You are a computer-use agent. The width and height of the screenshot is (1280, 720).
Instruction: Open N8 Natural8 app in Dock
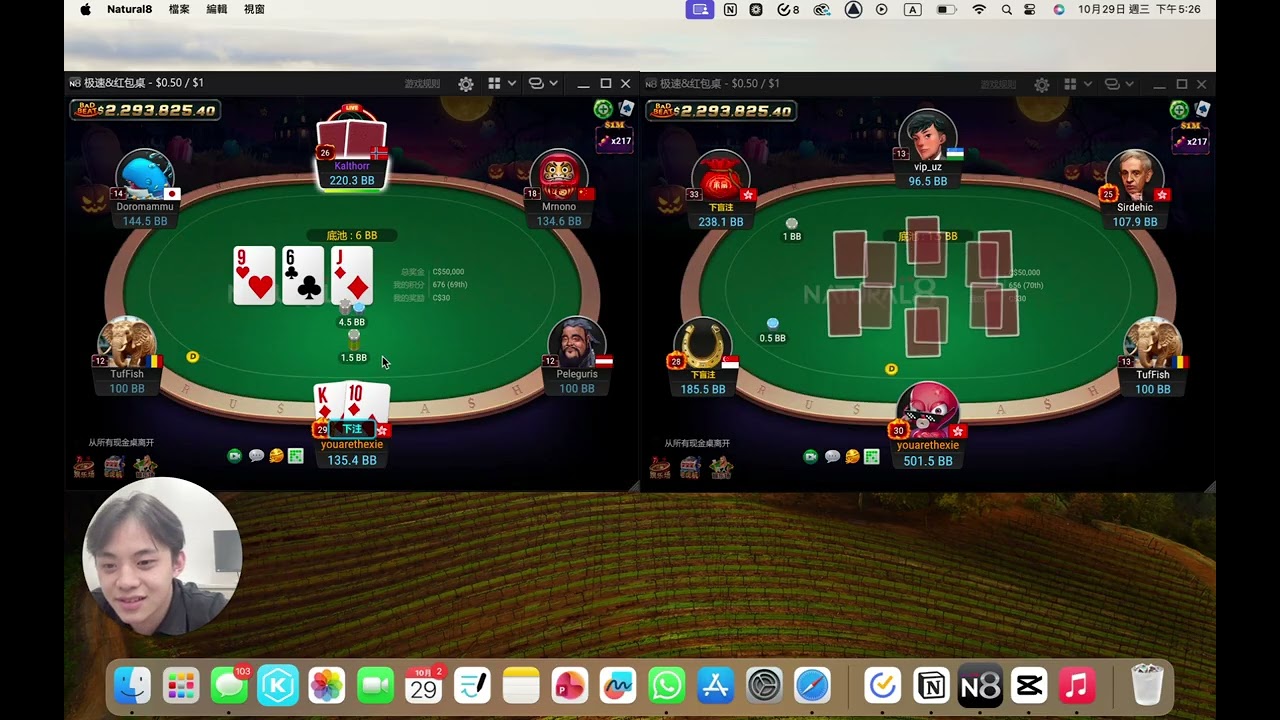980,686
